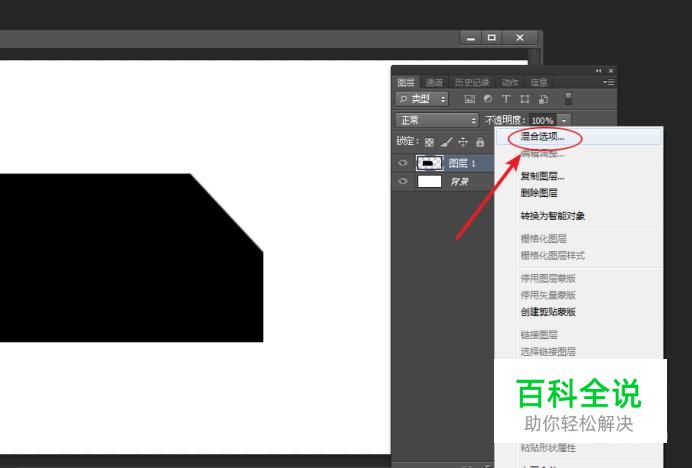Switch to the 信息 tab
The image size is (692, 468).
(x=539, y=83)
